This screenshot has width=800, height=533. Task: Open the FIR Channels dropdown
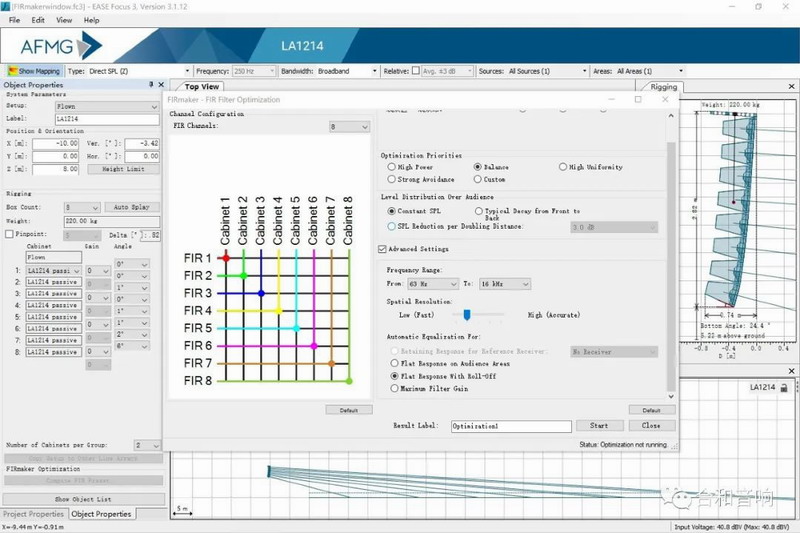(x=350, y=127)
